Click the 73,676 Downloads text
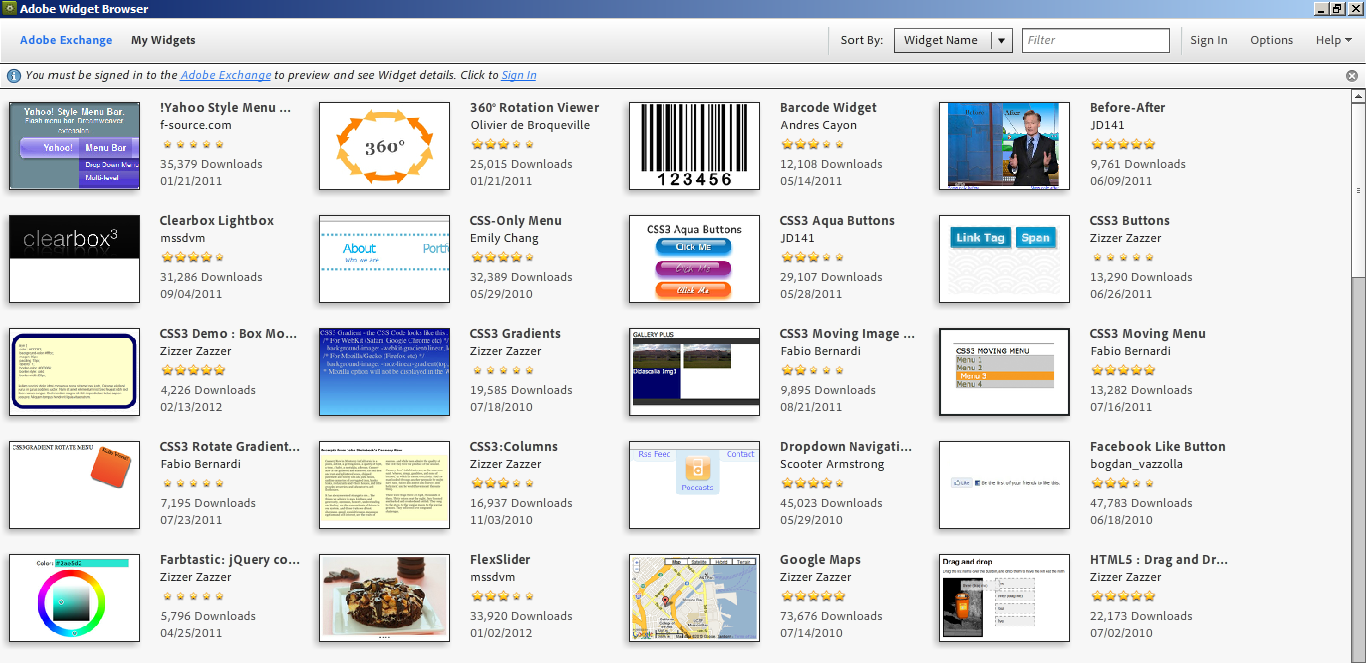Image resolution: width=1366 pixels, height=663 pixels. pos(831,617)
